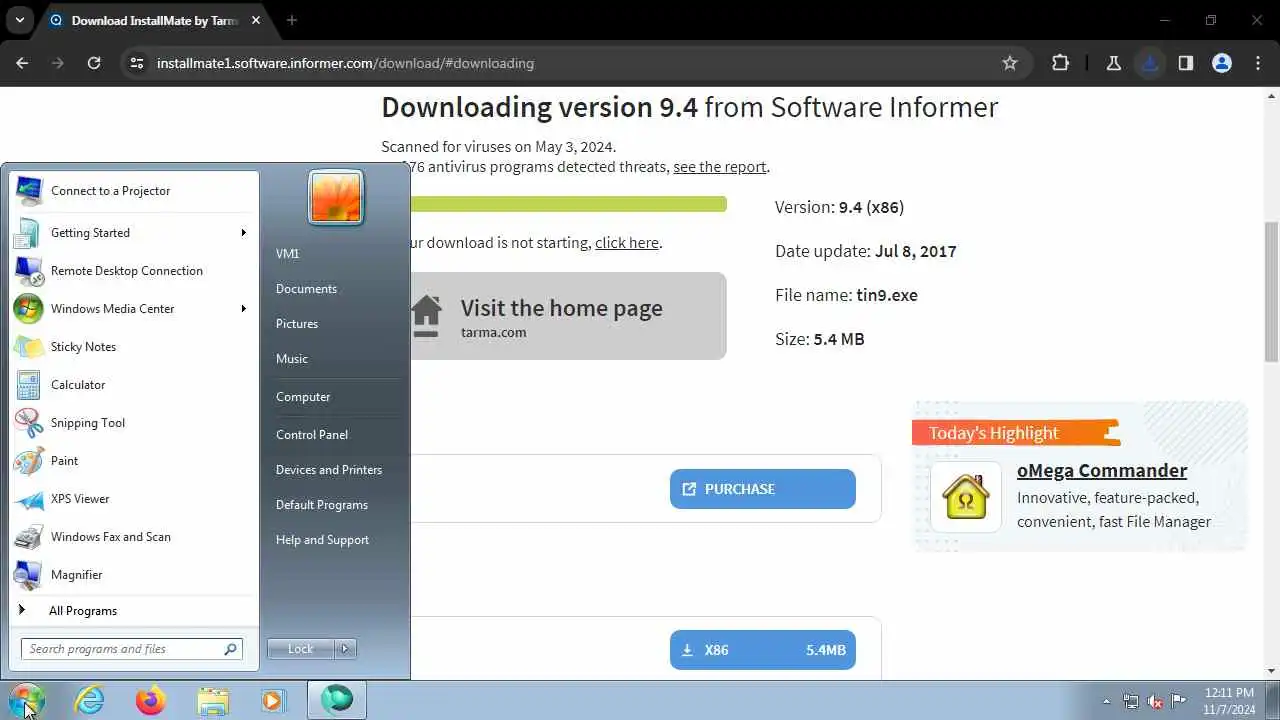Click the blue PURCHASE button
The image size is (1280, 720).
tap(763, 489)
